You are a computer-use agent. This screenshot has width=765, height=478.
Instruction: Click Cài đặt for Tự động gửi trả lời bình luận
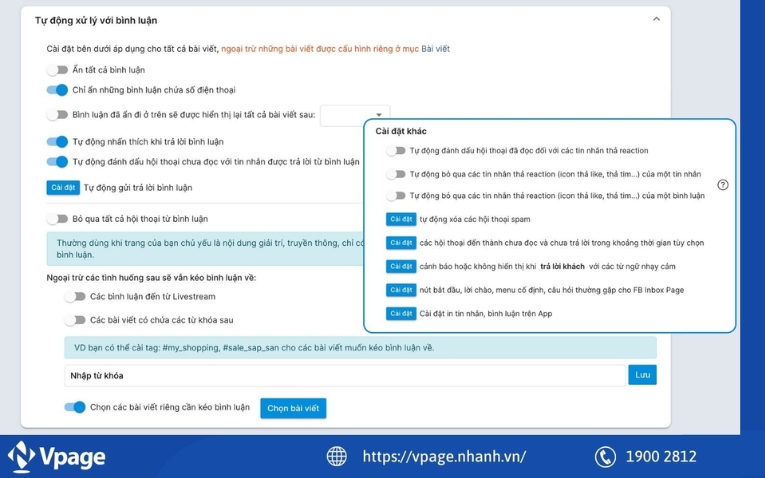(63, 187)
